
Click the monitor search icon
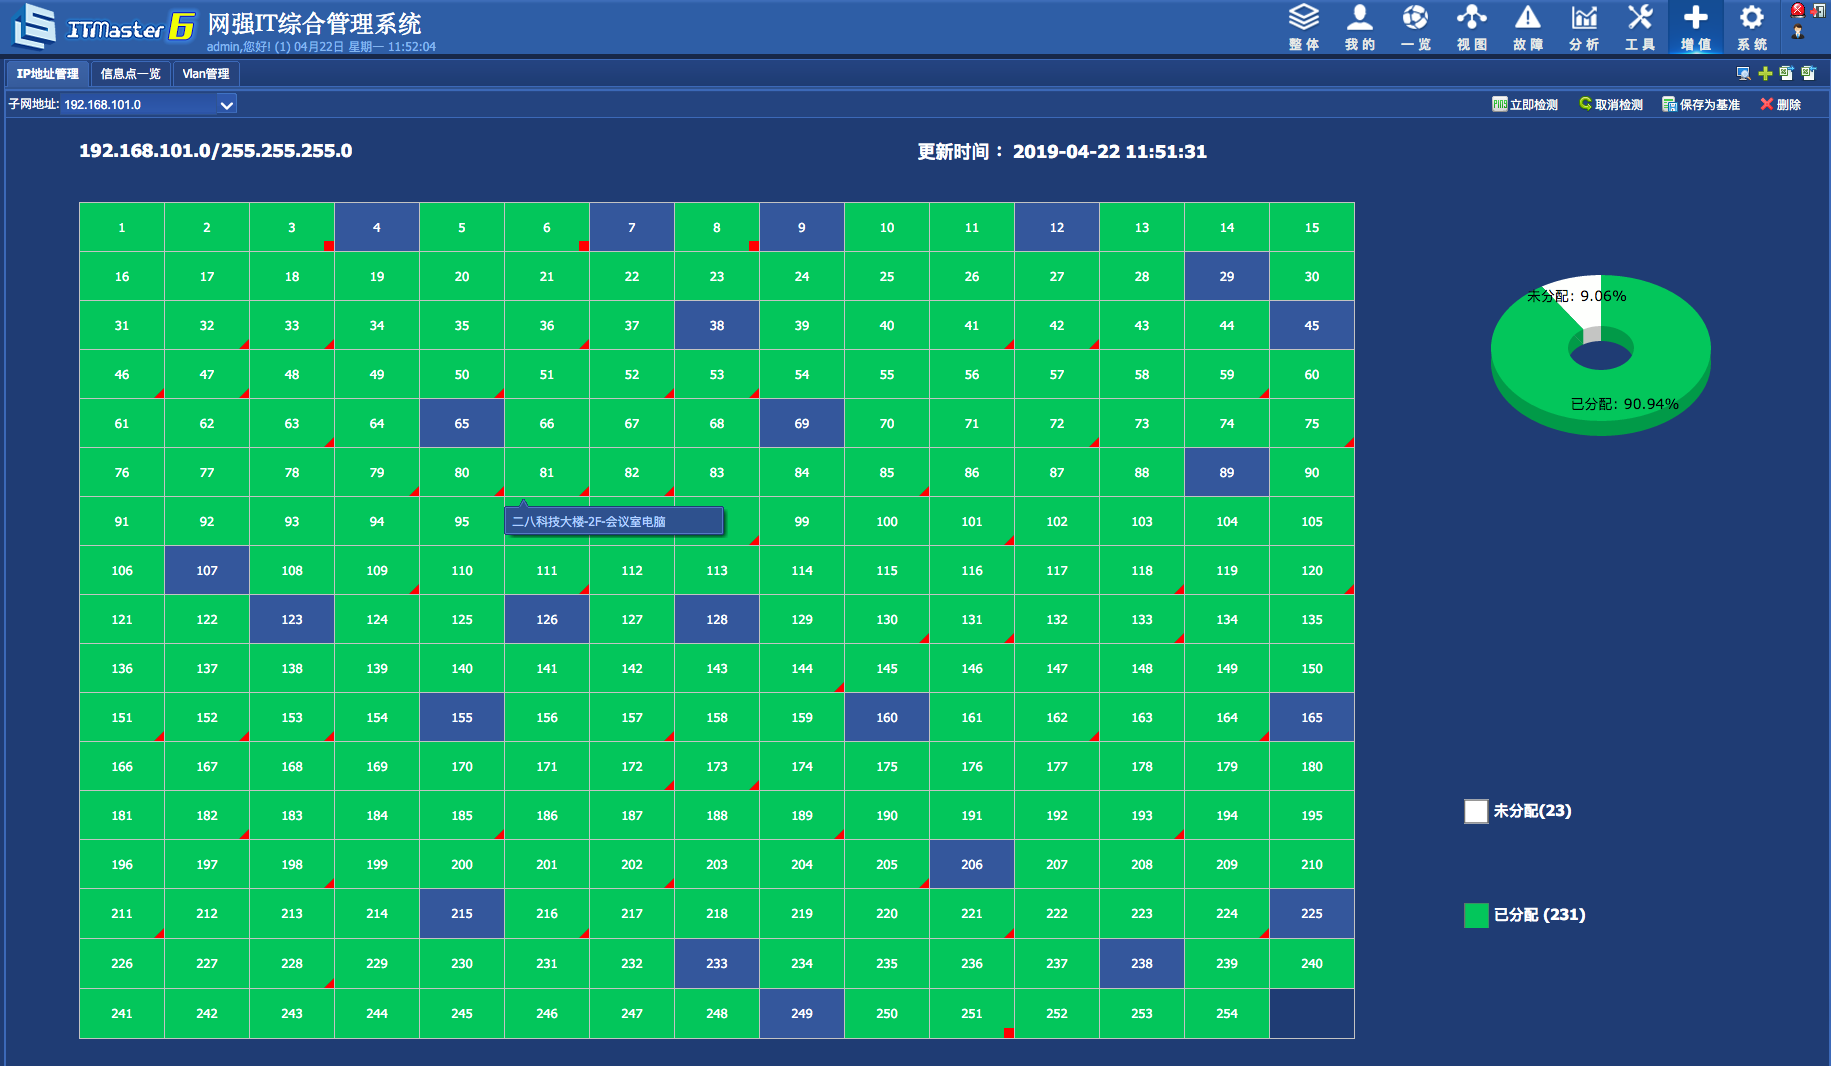1743,73
